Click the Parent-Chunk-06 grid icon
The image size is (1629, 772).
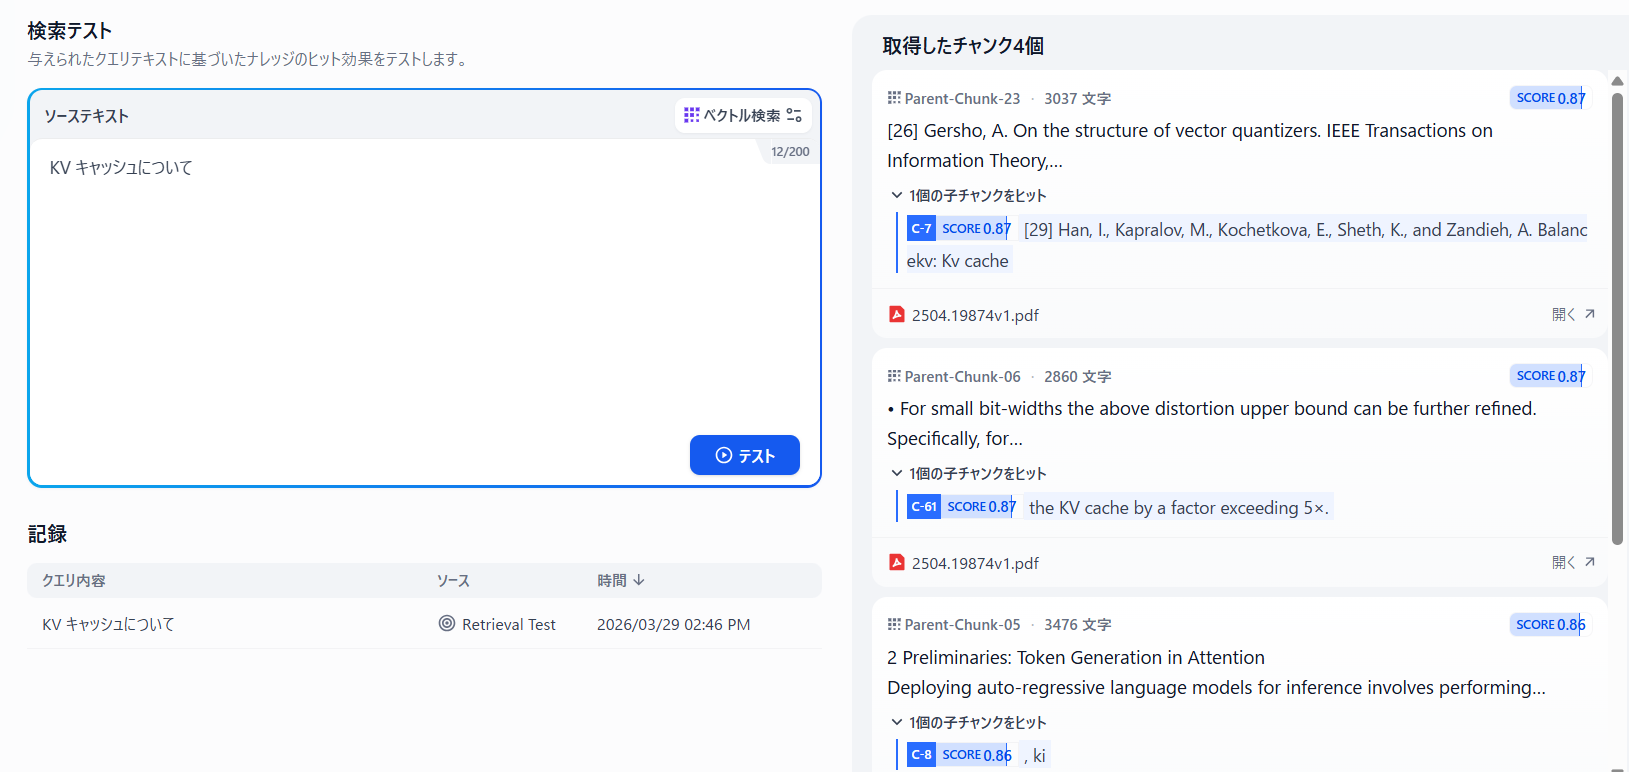click(x=894, y=376)
